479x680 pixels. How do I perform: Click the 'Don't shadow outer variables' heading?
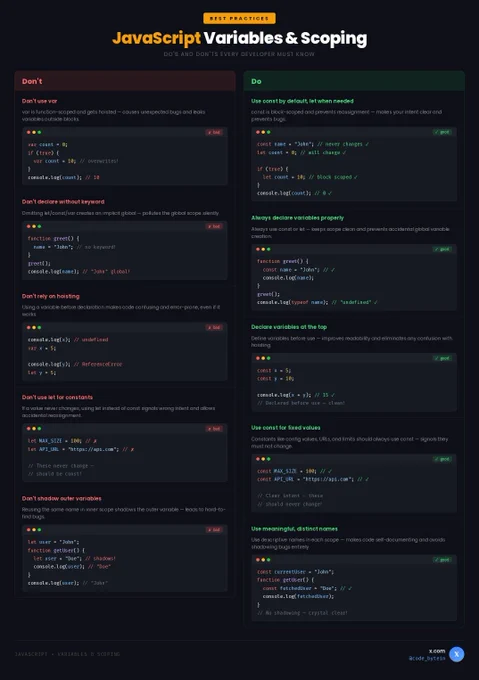tap(62, 498)
